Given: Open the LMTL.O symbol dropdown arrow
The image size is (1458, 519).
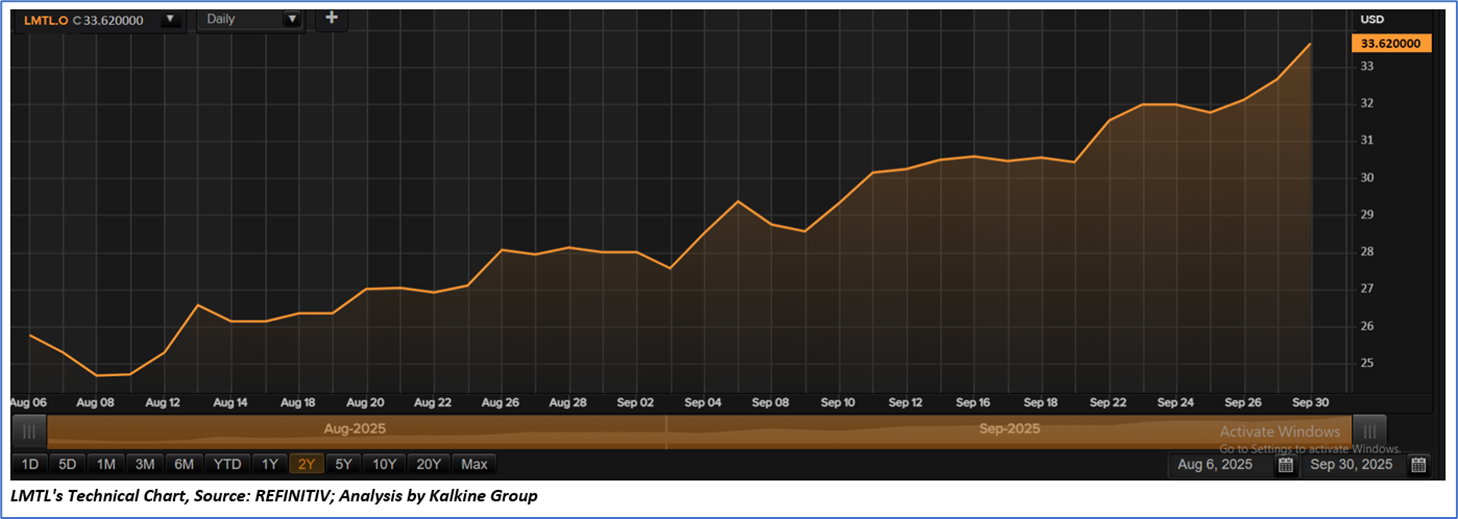Looking at the screenshot, I should pos(170,19).
